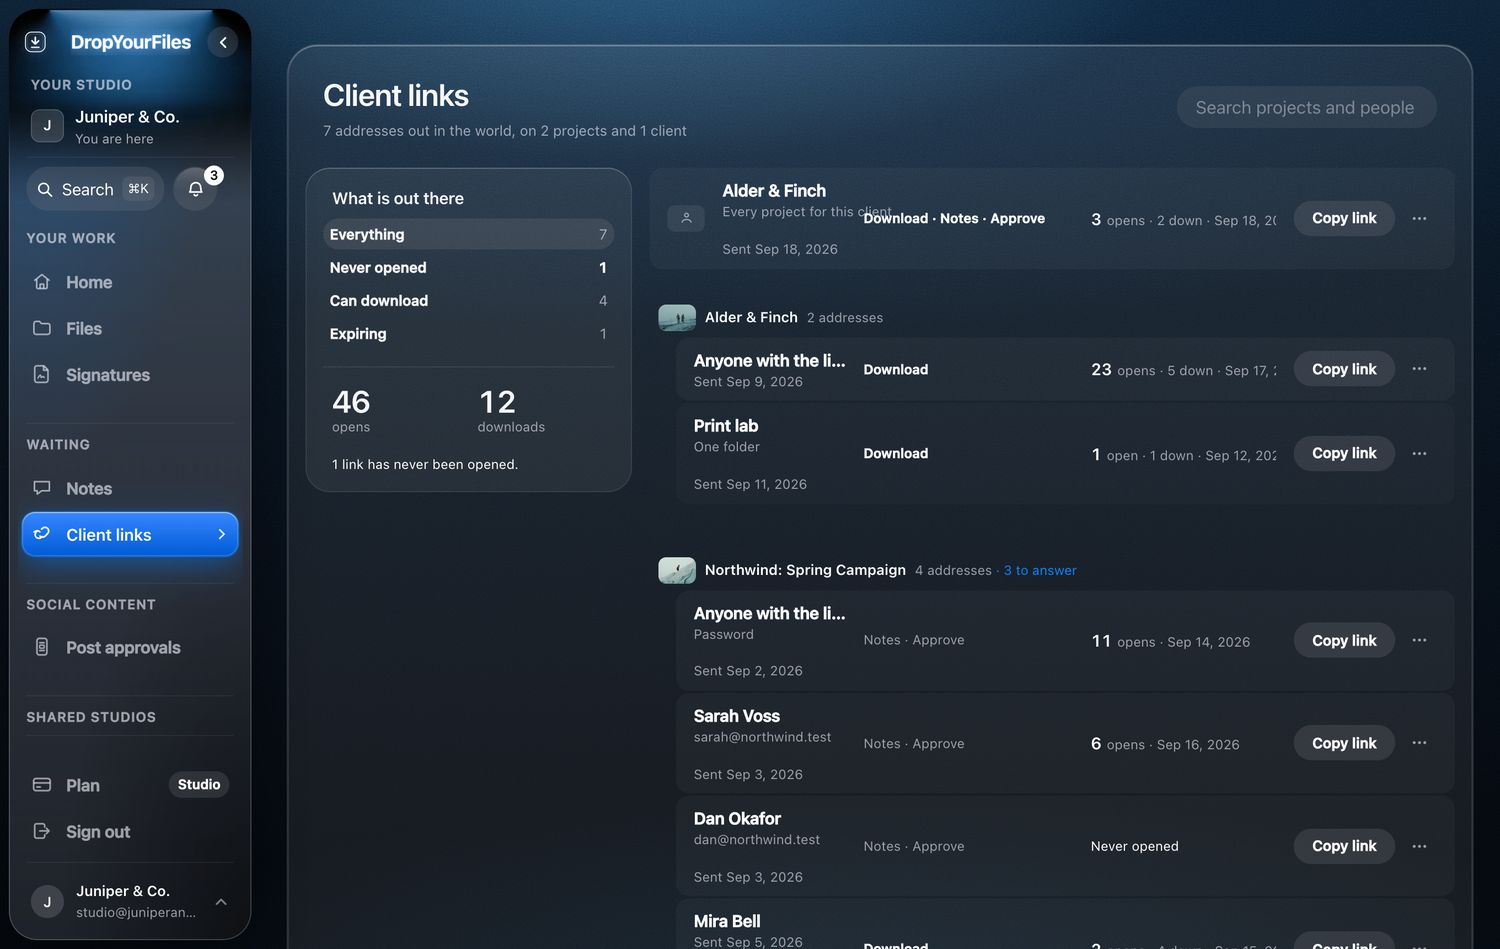Open more options for Dan Okafor
Viewport: 1500px width, 949px height.
[x=1419, y=846]
